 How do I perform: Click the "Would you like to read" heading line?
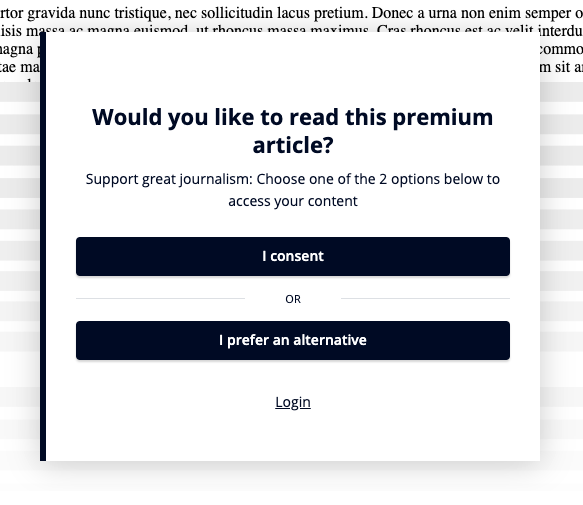(292, 117)
